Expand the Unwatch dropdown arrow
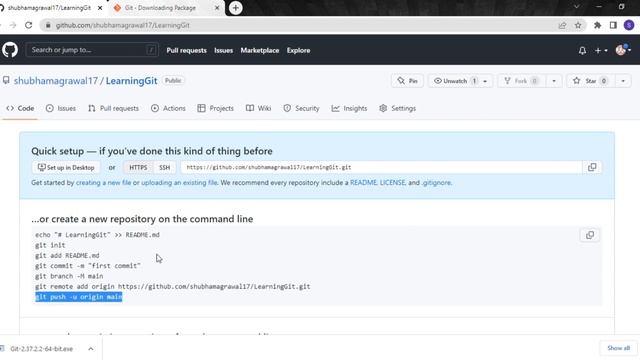Screen dimensions: 640x360 (485, 81)
